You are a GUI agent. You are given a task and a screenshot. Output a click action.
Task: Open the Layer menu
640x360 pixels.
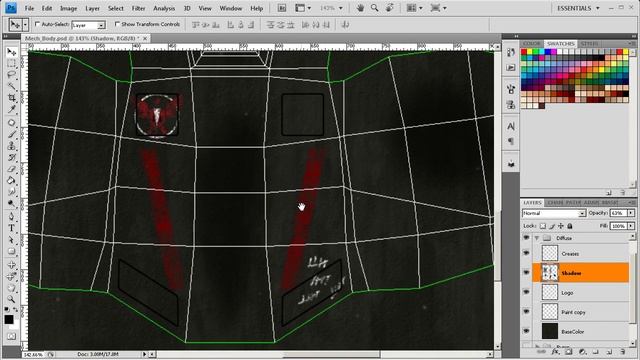coord(92,8)
